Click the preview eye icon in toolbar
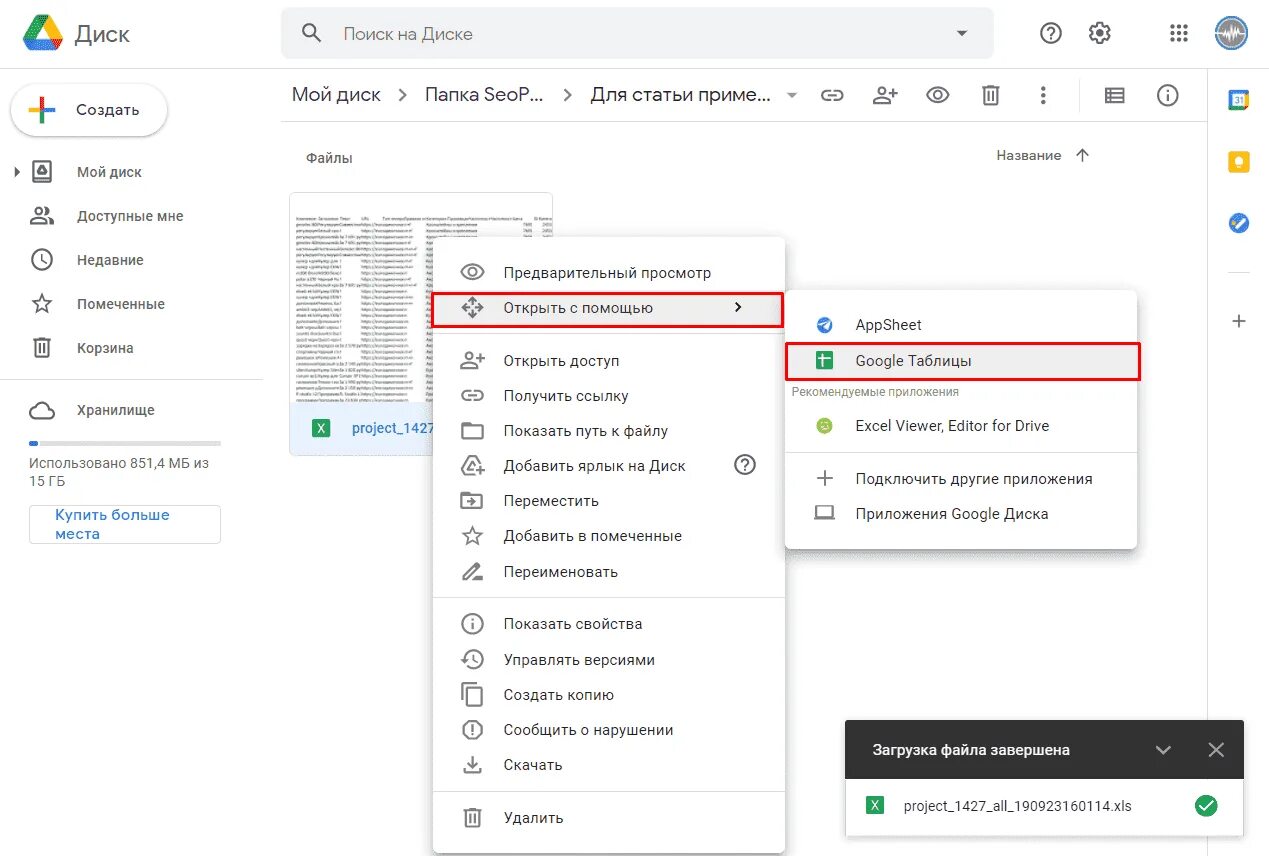 [937, 95]
